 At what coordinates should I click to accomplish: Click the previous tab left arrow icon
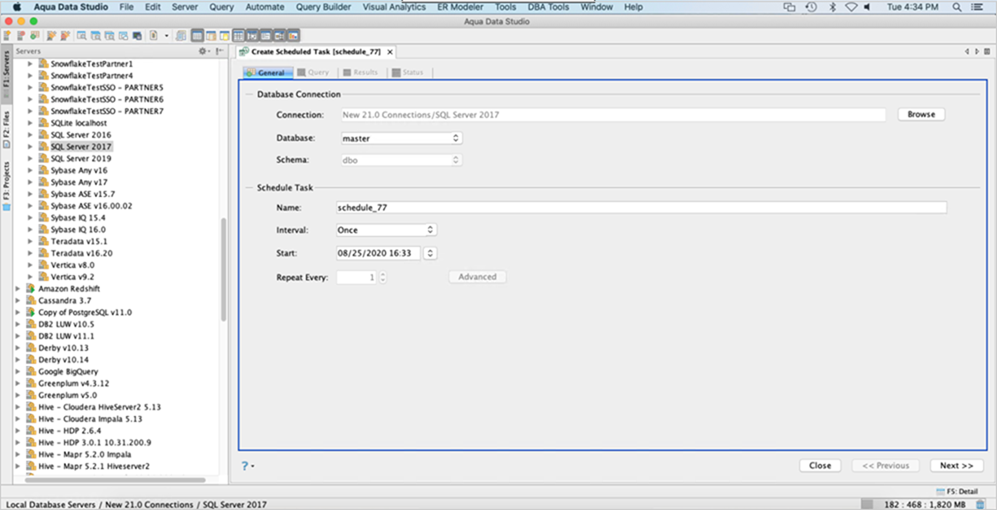967,52
